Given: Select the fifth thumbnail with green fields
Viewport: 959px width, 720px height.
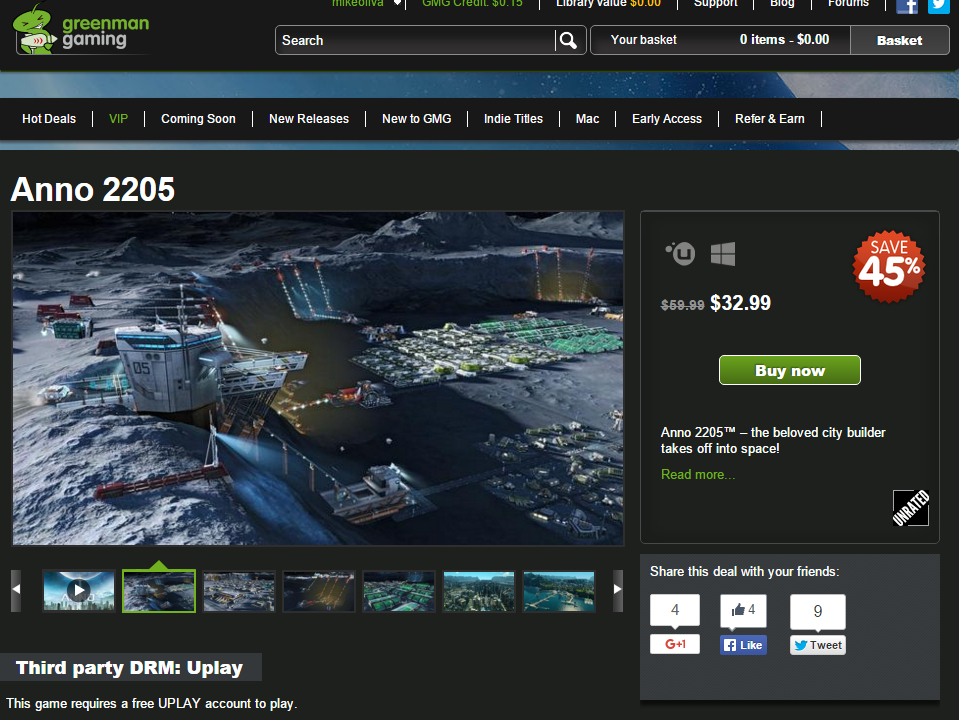Looking at the screenshot, I should (x=399, y=591).
